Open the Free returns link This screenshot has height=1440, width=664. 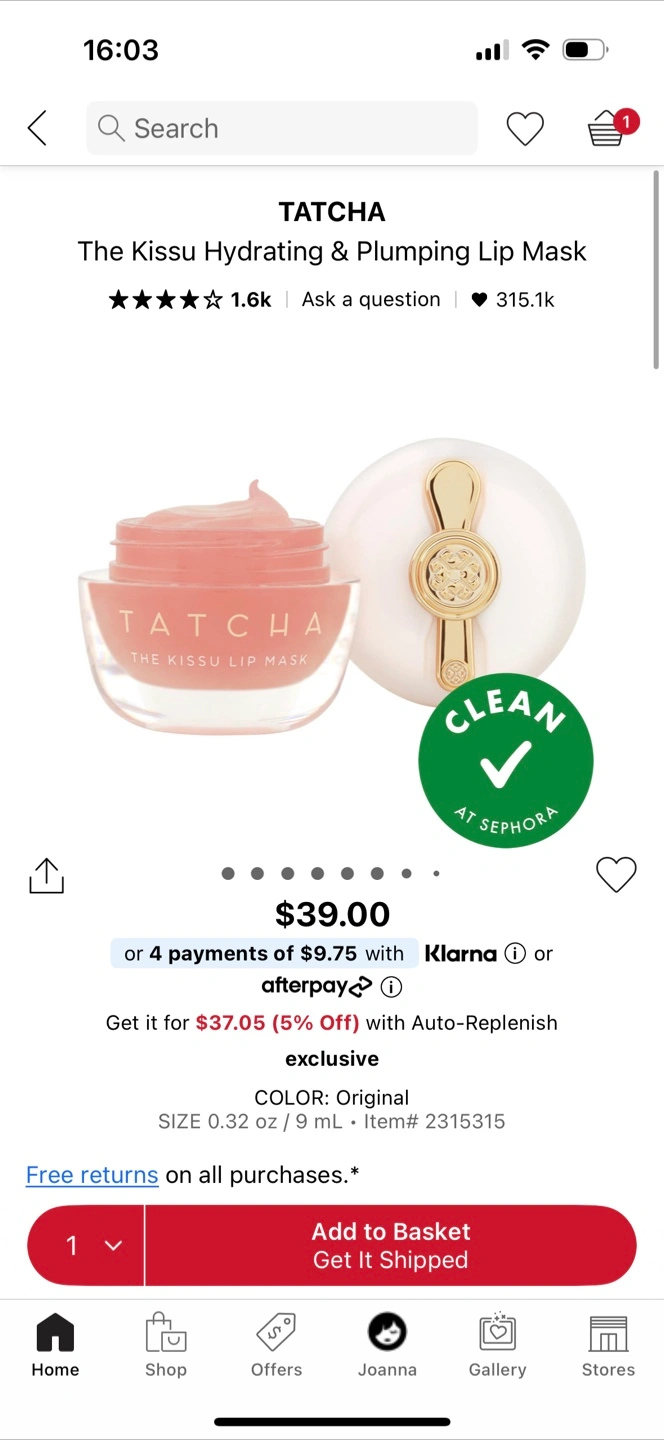(x=92, y=1175)
